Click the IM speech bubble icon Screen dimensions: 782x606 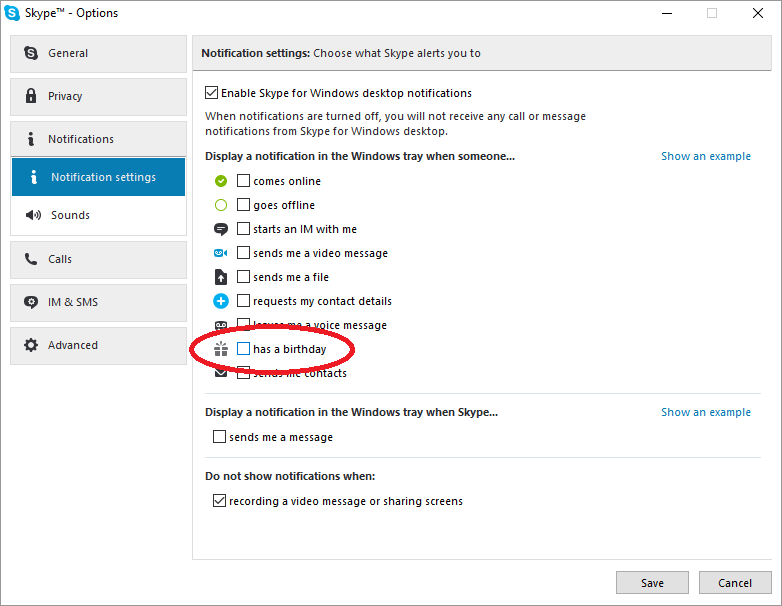tap(221, 229)
